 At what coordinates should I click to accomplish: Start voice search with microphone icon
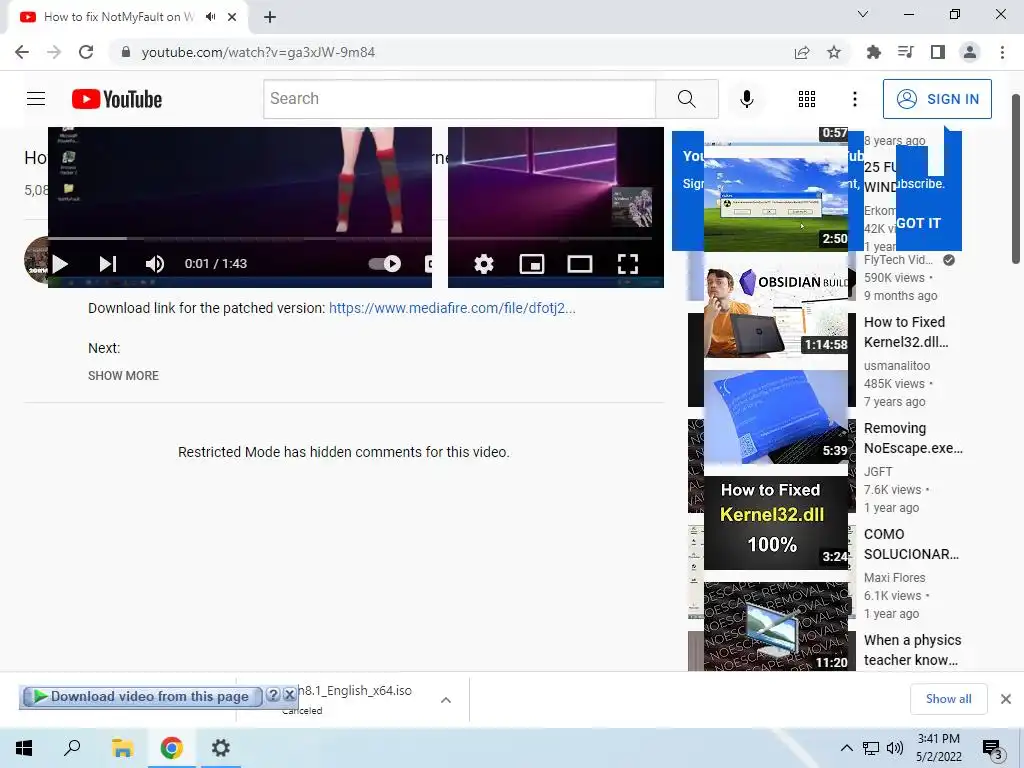tap(746, 99)
